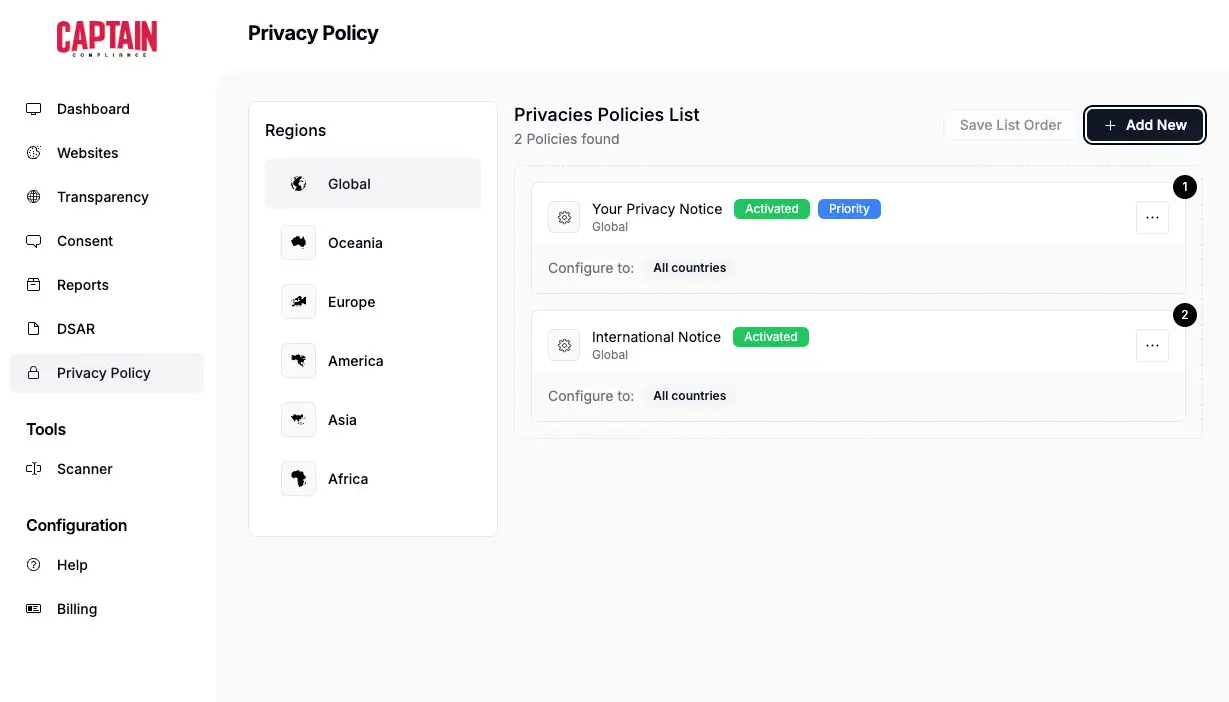Click the Europe region icon
The image size is (1229, 702).
[298, 301]
